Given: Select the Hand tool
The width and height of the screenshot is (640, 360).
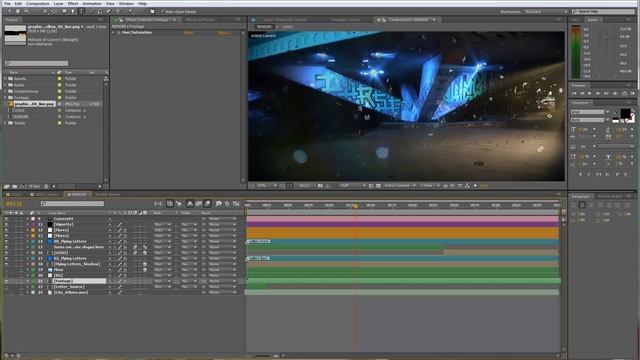Looking at the screenshot, I should [x=18, y=11].
